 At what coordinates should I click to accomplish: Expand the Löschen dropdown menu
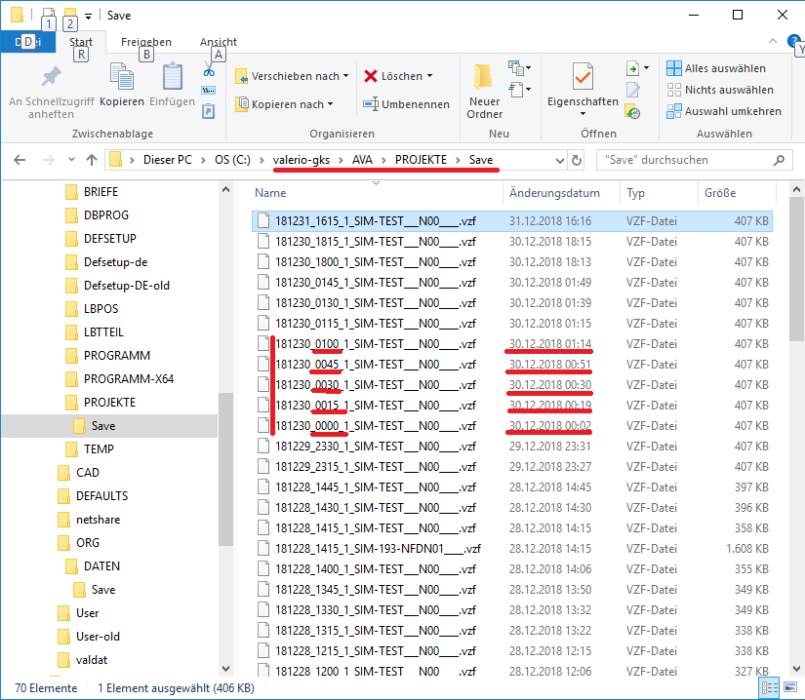coord(429,76)
